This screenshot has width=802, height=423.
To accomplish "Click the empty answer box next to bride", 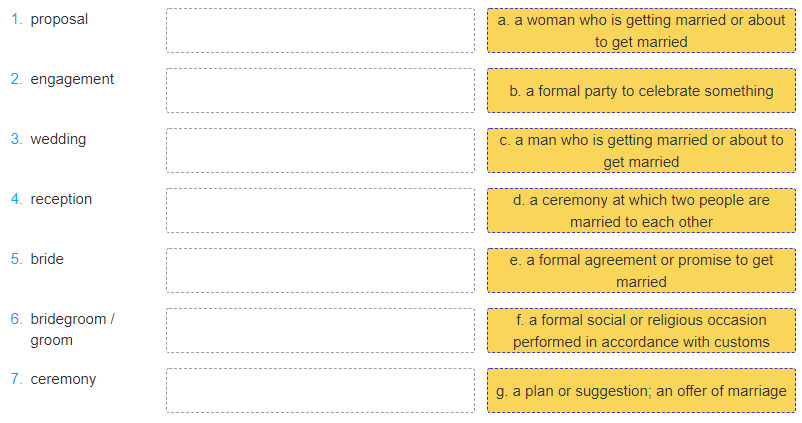I will click(x=320, y=271).
